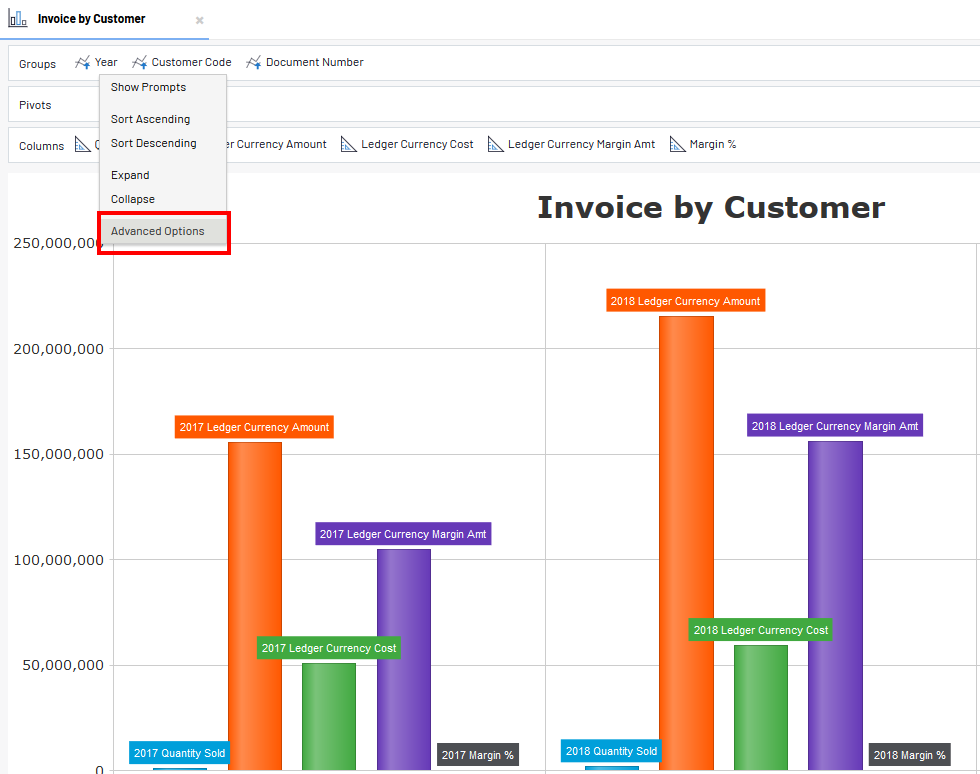Click the Customer Code group icon
Image resolution: width=980 pixels, height=774 pixels.
139,63
